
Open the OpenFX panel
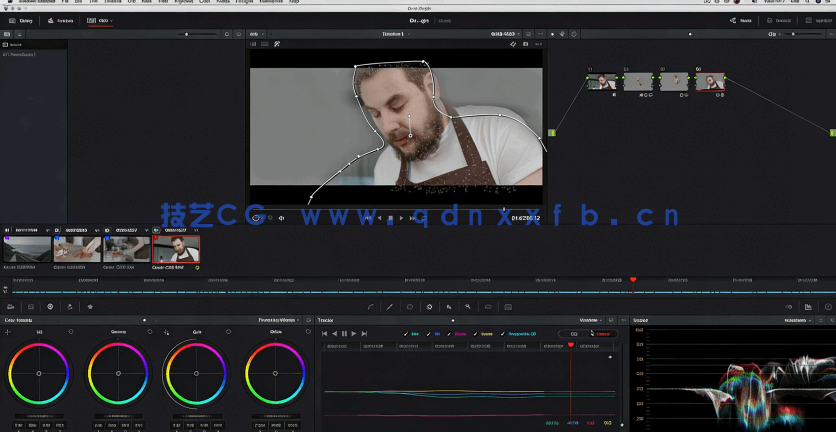click(x=779, y=20)
